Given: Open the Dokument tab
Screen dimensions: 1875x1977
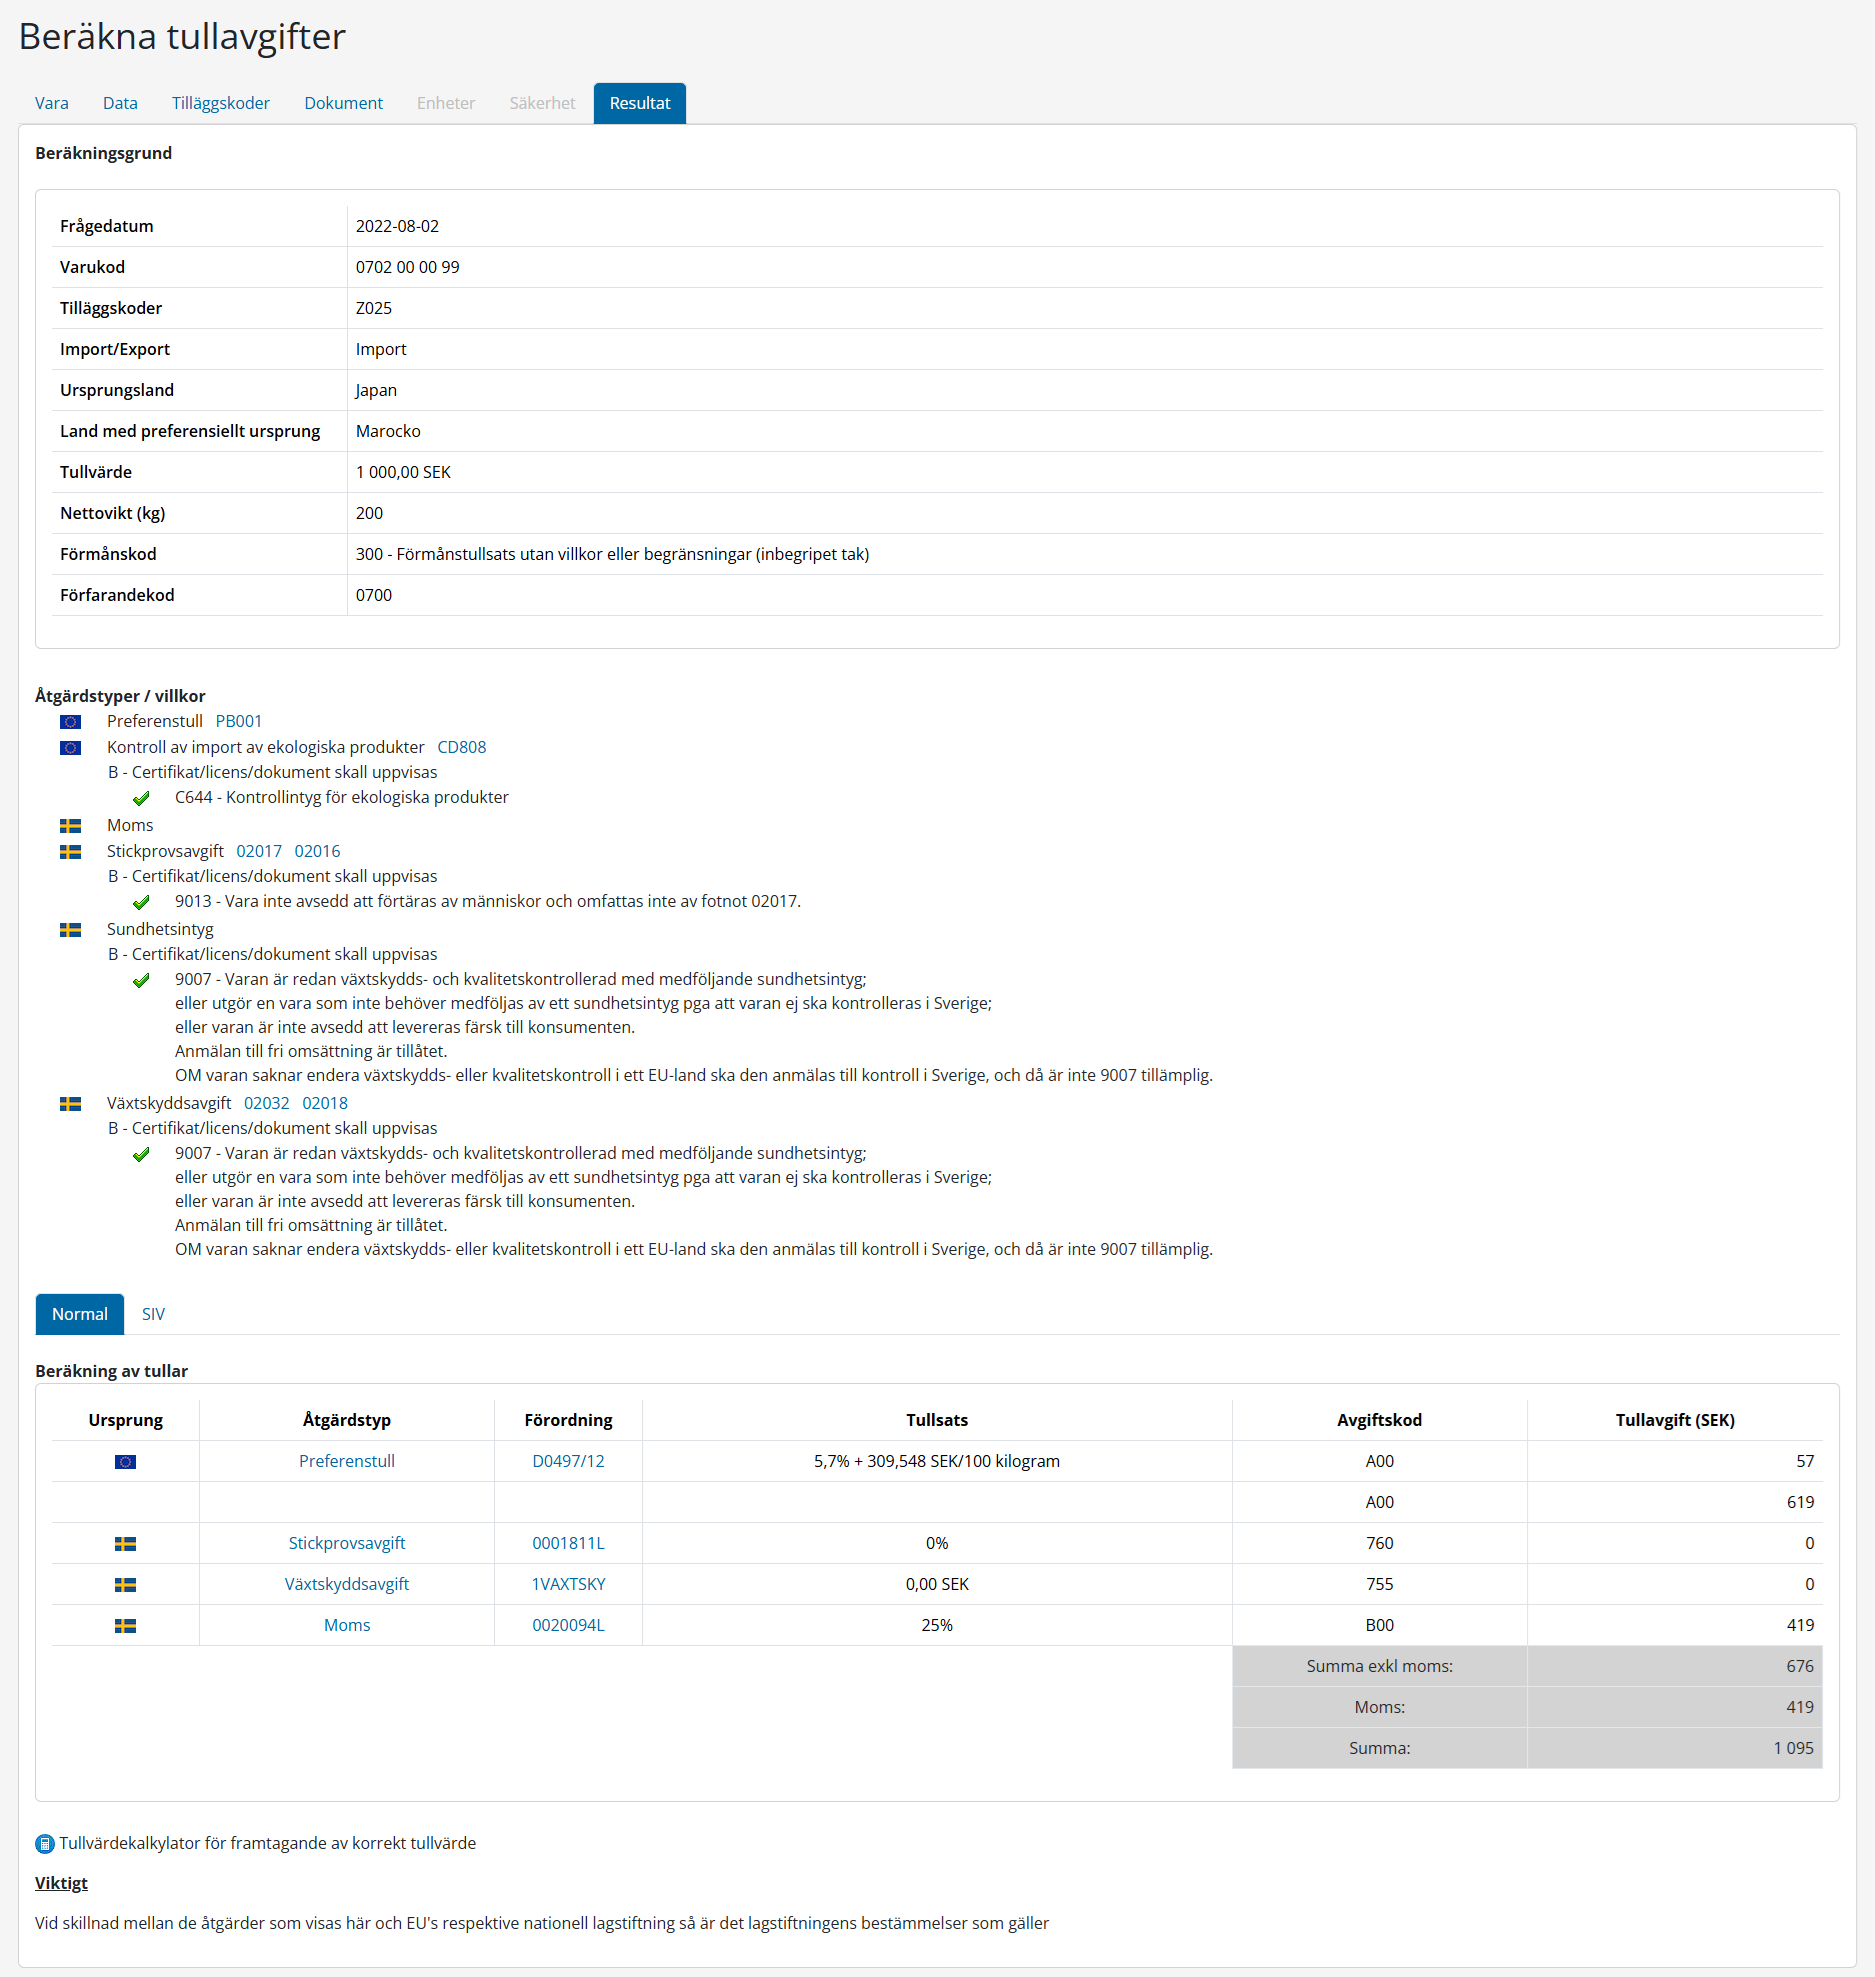Looking at the screenshot, I should tap(343, 104).
